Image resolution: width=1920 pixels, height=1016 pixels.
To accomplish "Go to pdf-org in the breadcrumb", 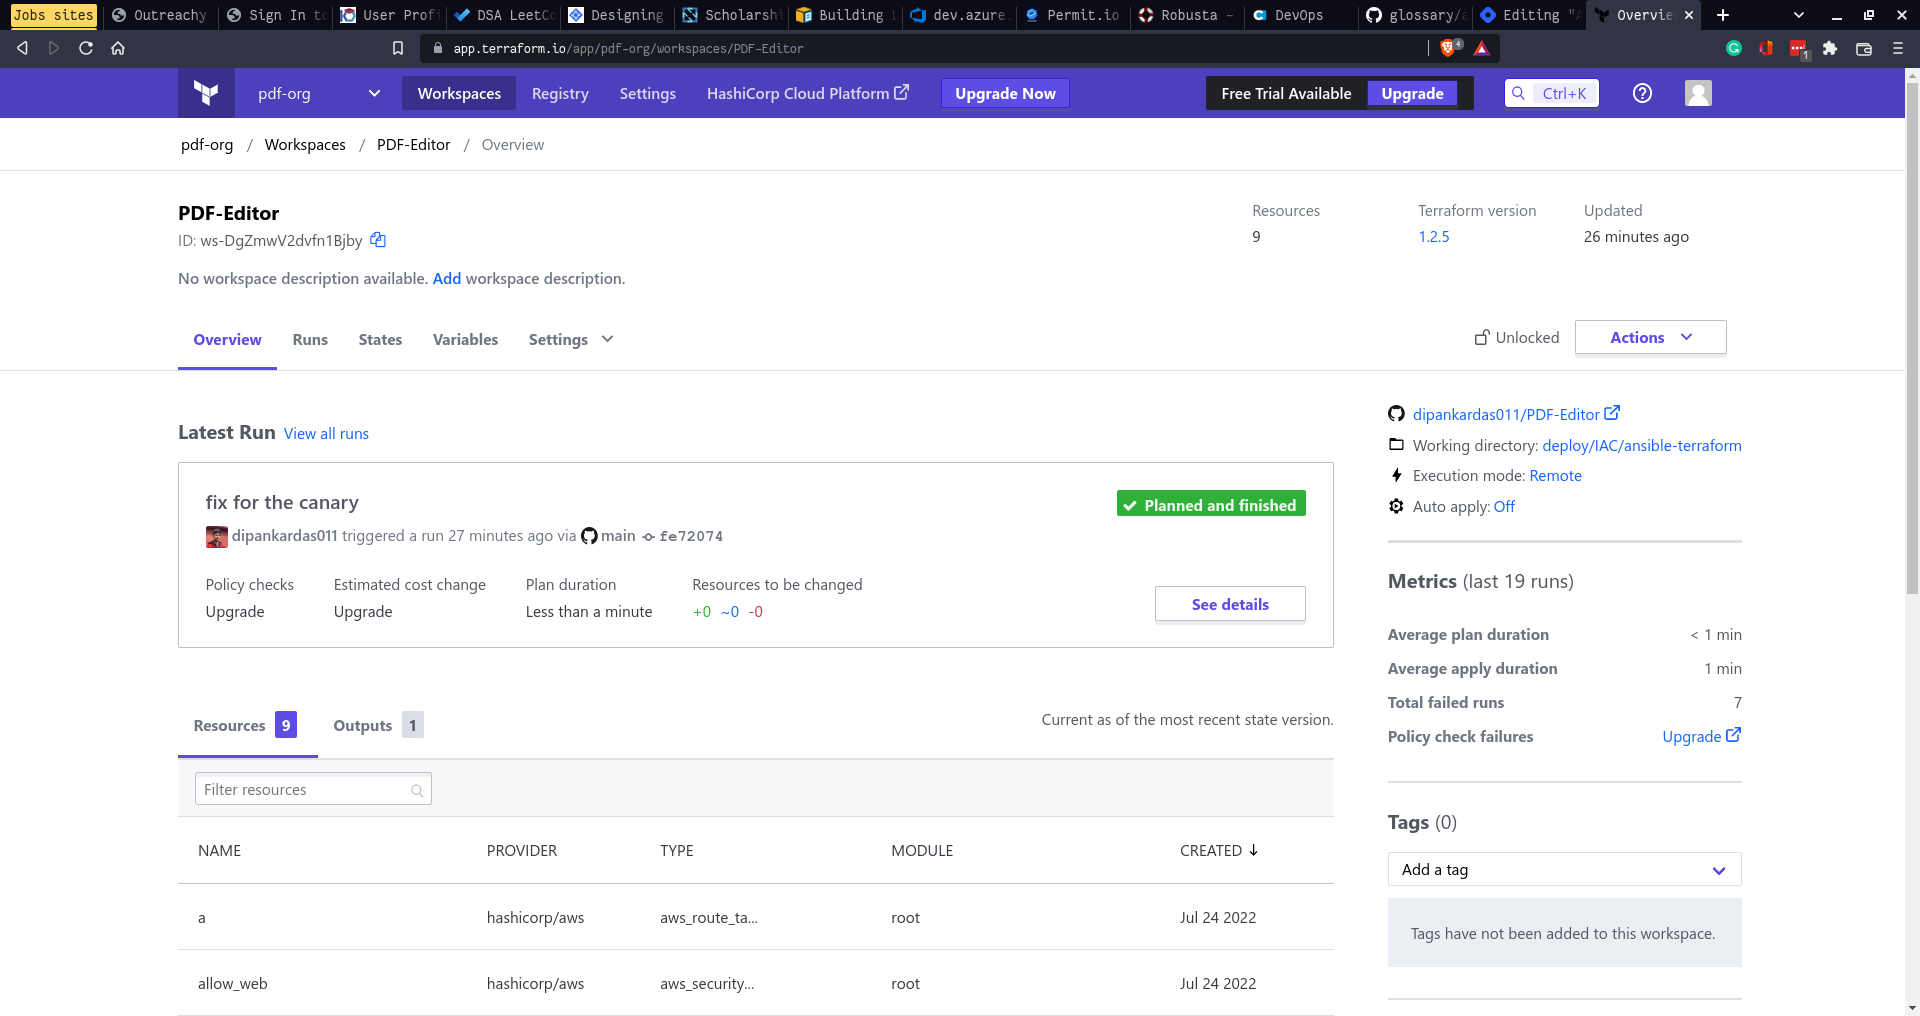I will pyautogui.click(x=207, y=145).
